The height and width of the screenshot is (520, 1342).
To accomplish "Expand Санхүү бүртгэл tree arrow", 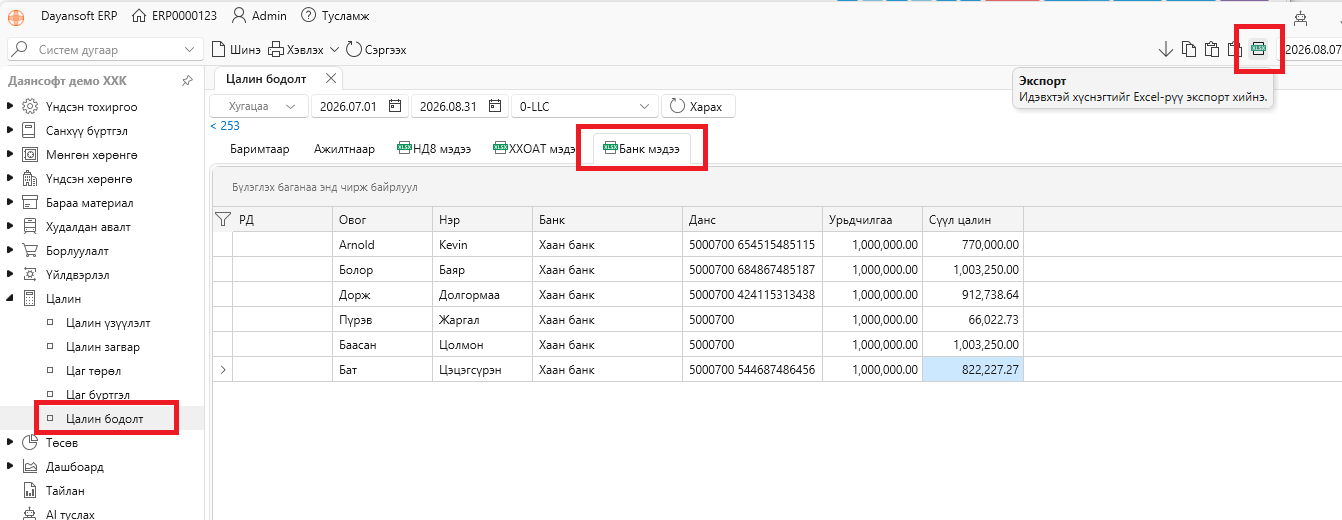I will [10, 131].
